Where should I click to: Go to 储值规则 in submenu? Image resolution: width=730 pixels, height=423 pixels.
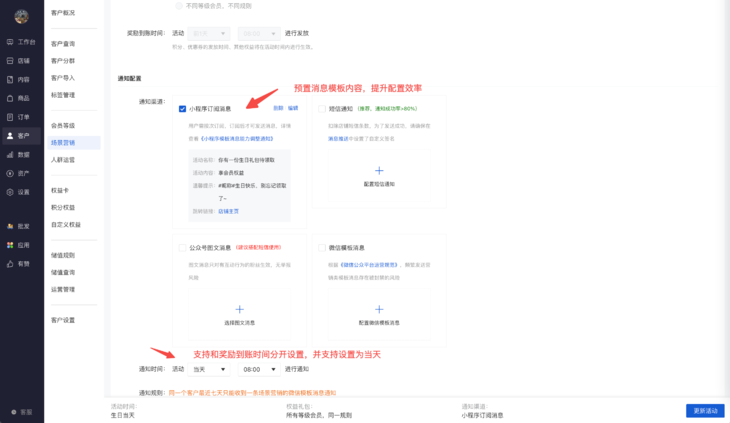[x=63, y=255]
